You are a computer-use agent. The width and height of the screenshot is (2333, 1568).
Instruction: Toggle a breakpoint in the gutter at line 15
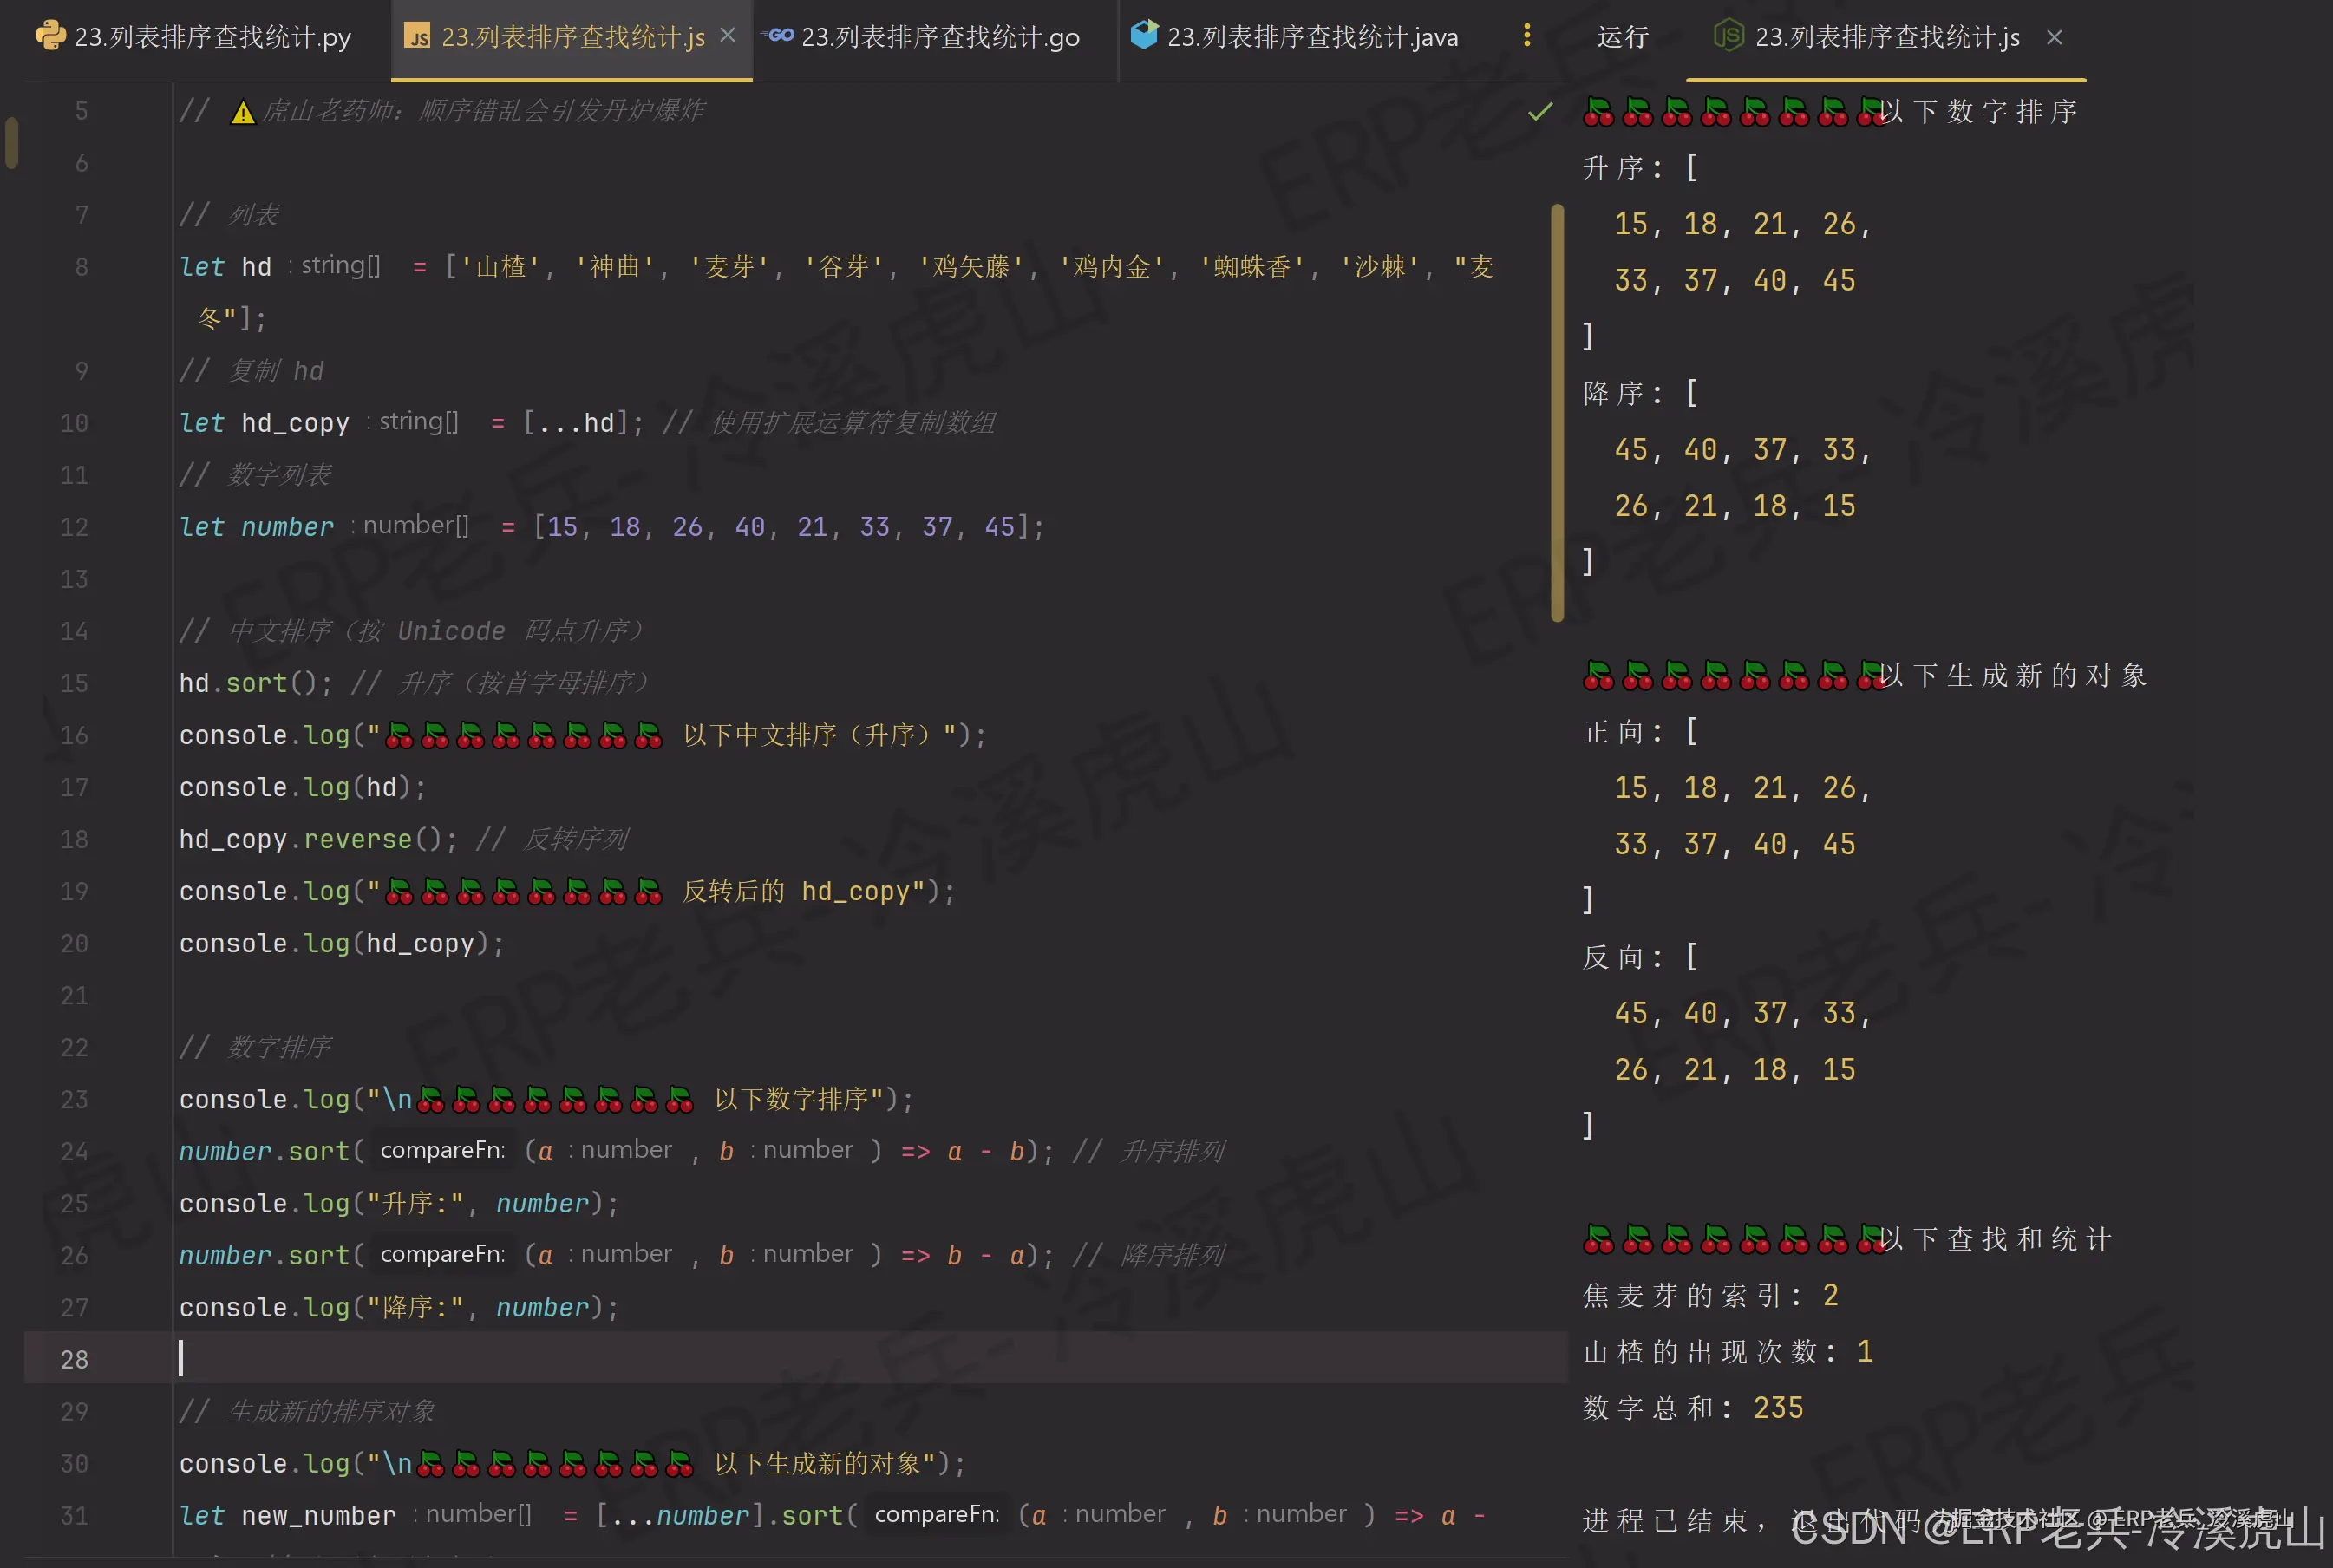point(135,683)
